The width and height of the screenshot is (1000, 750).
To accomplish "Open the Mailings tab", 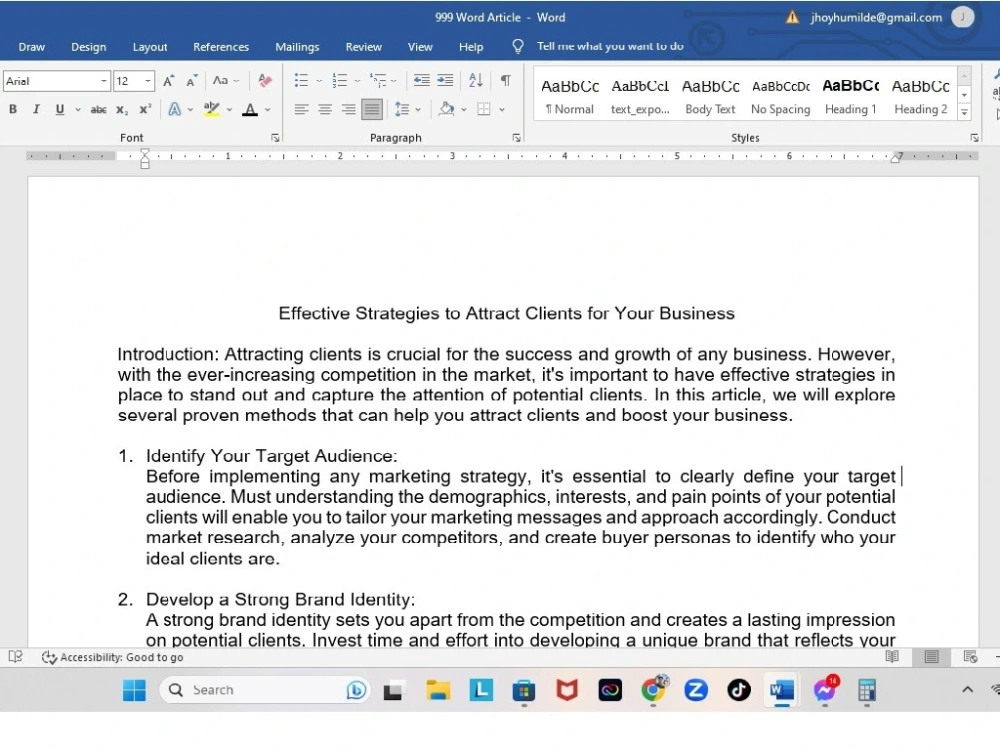I will click(297, 47).
